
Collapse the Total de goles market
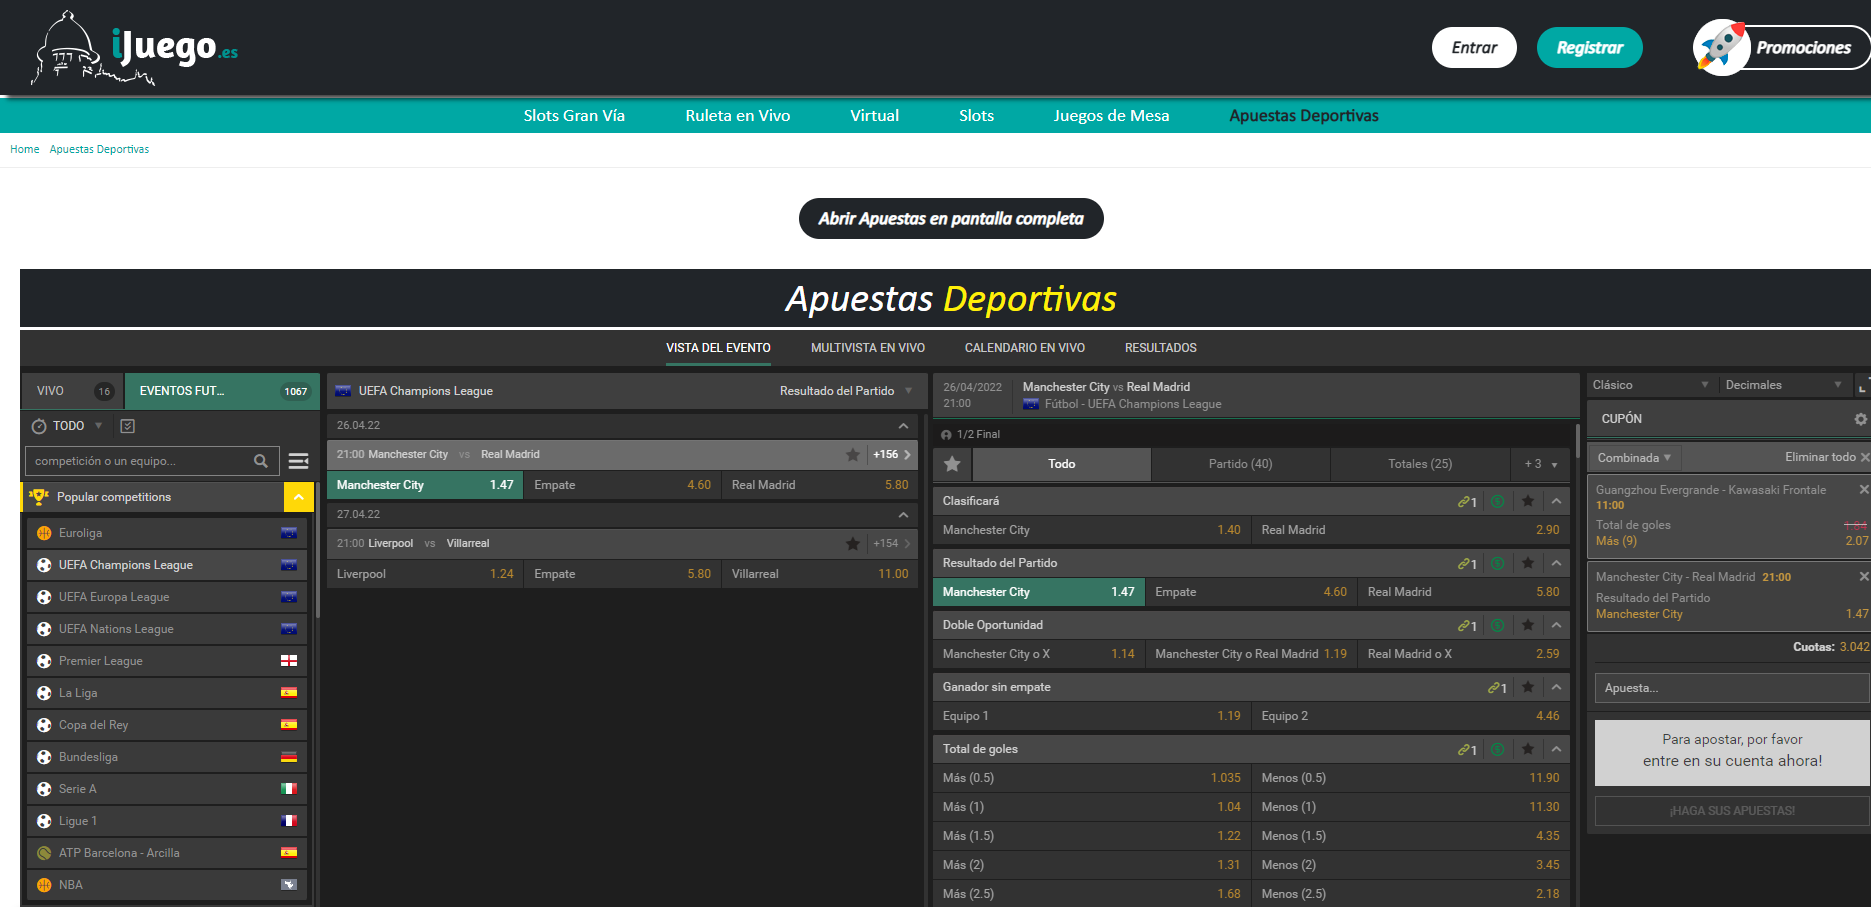(1556, 749)
